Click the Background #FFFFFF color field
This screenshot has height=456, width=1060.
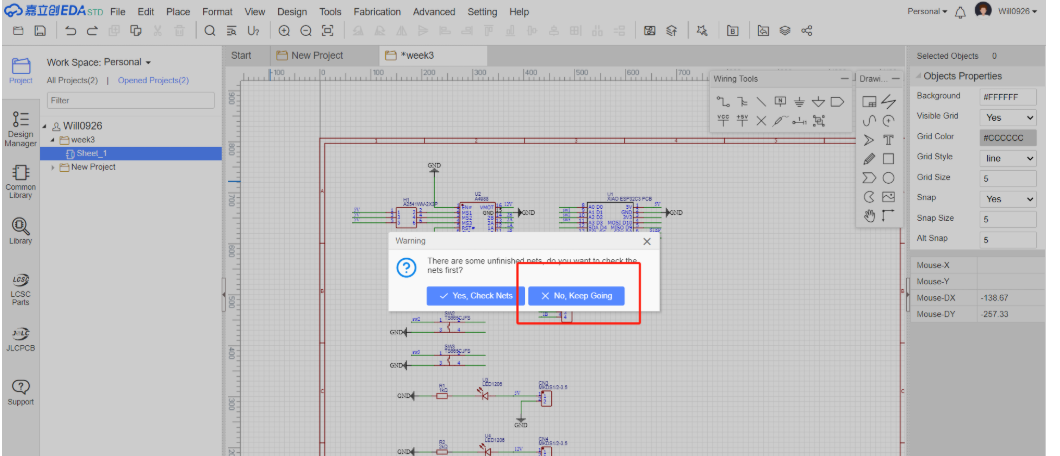pos(1008,97)
